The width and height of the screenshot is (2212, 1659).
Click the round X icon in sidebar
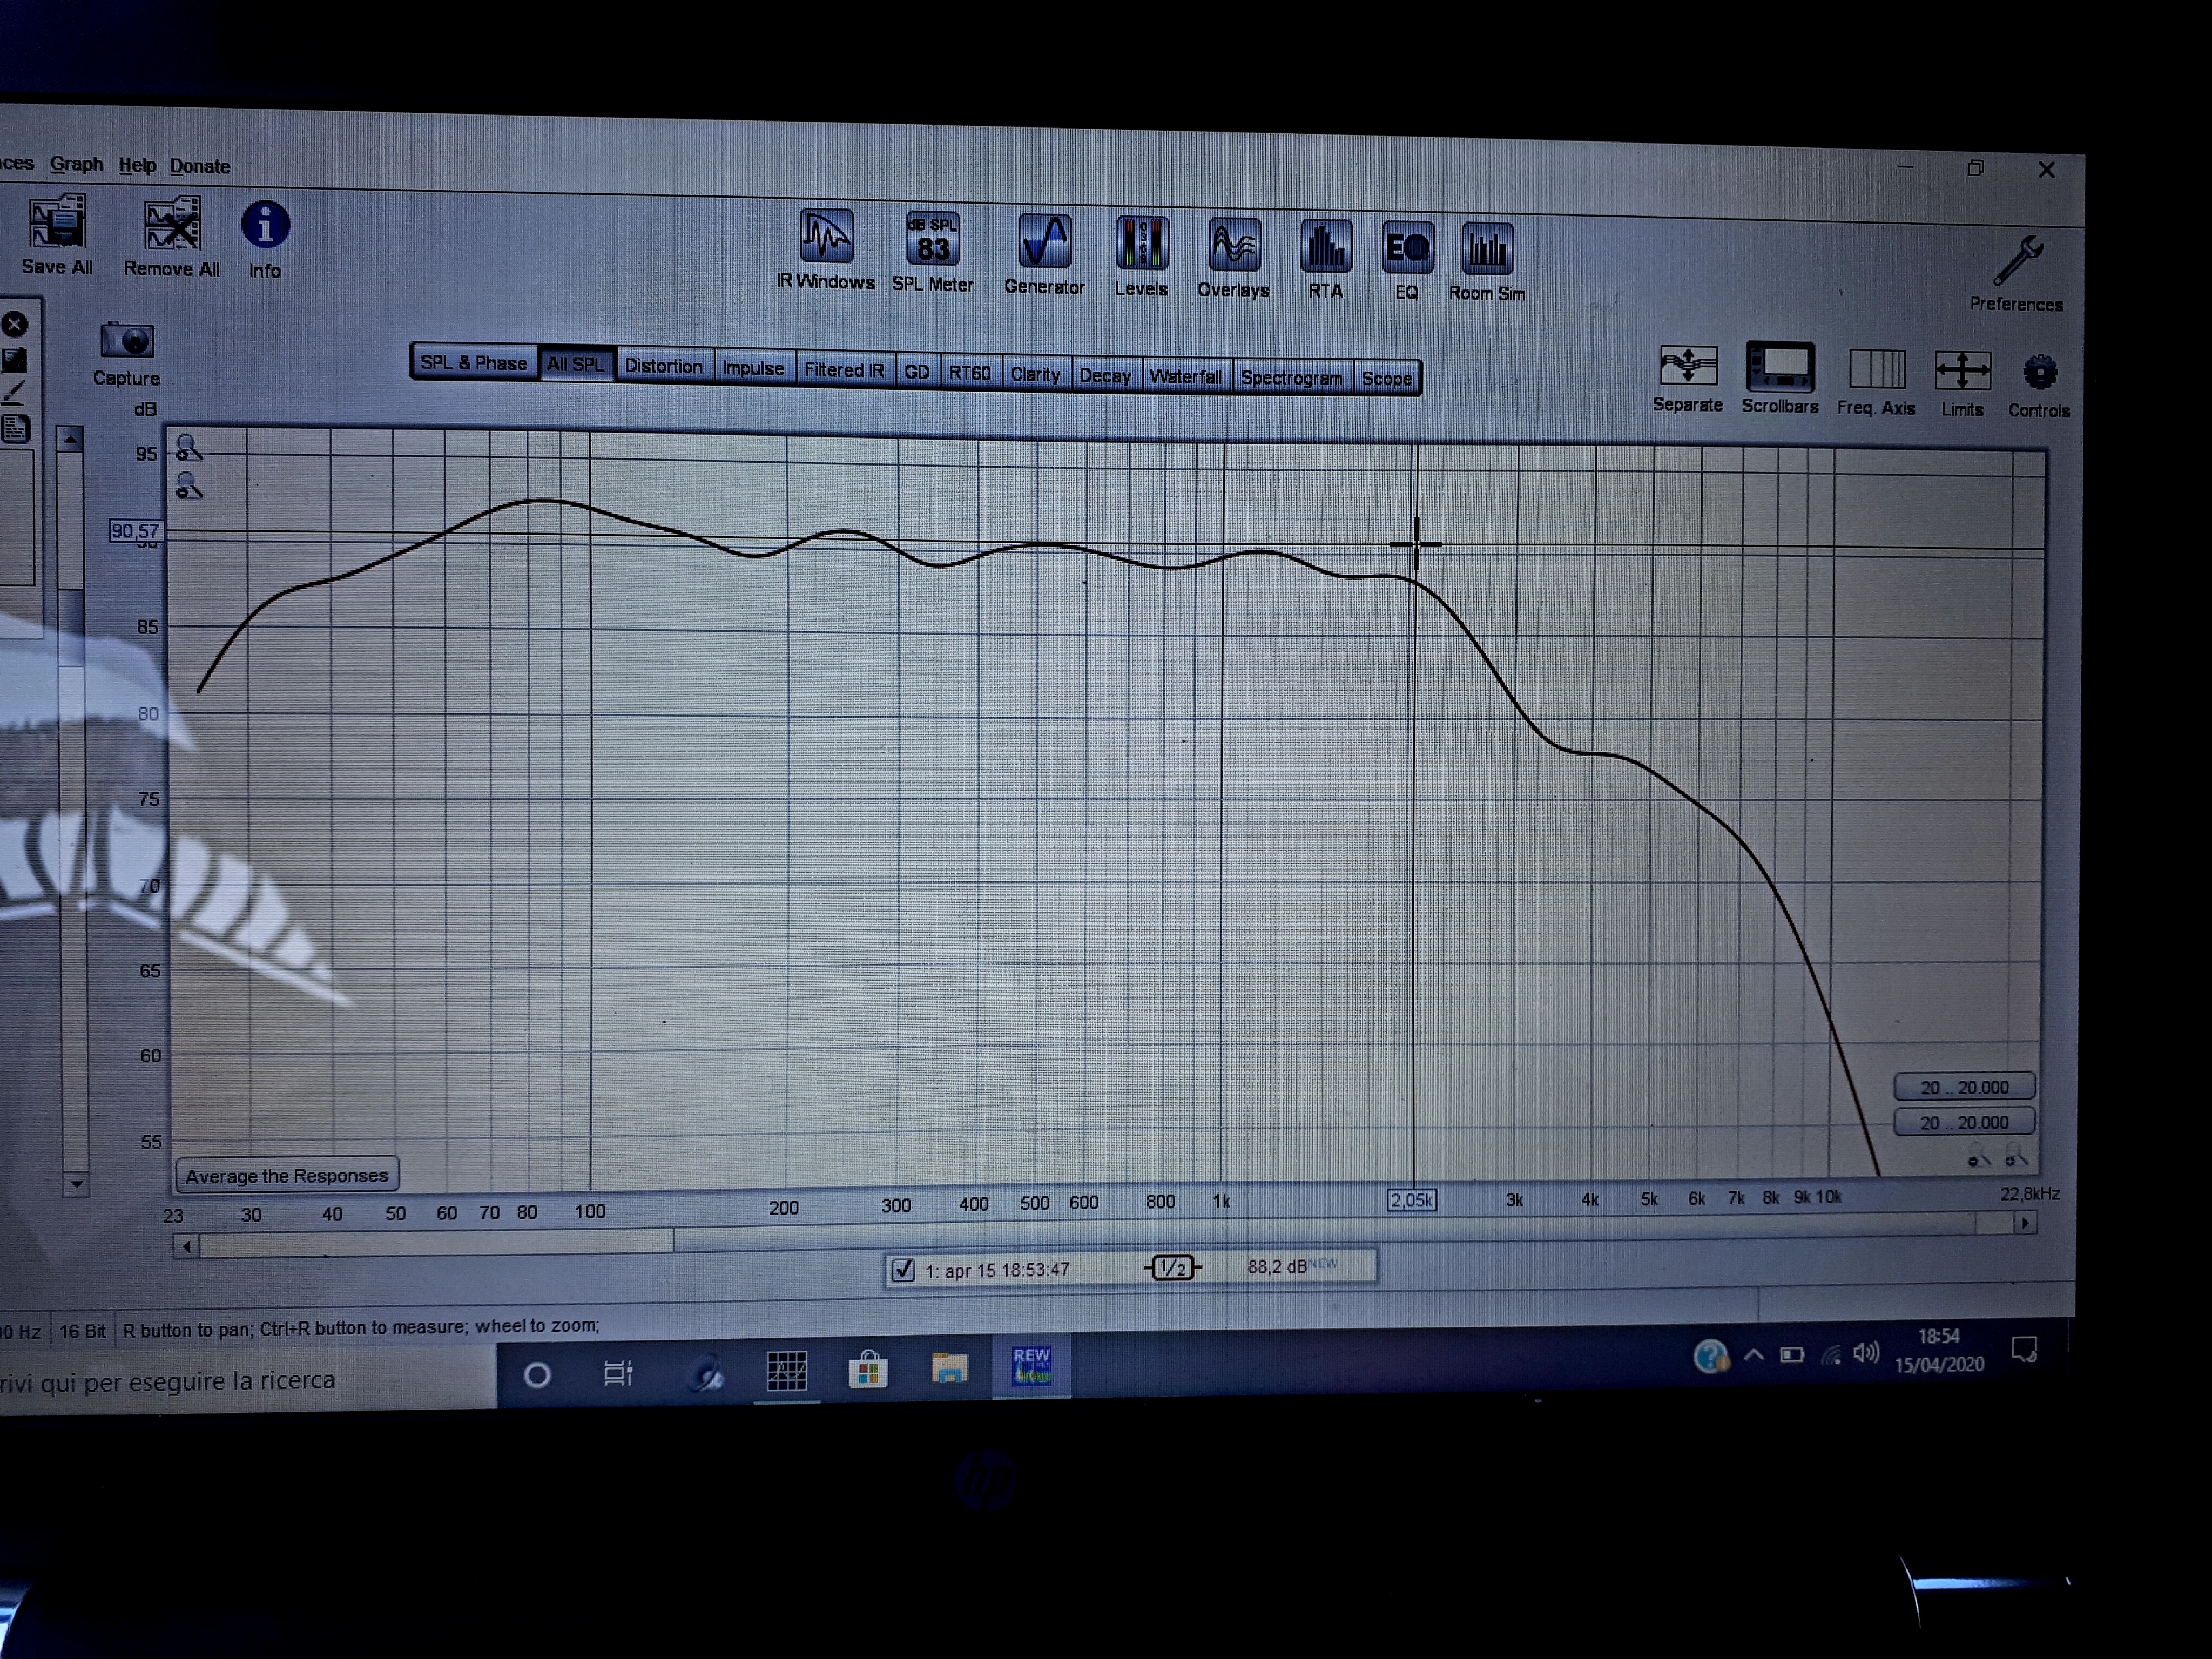(x=15, y=324)
